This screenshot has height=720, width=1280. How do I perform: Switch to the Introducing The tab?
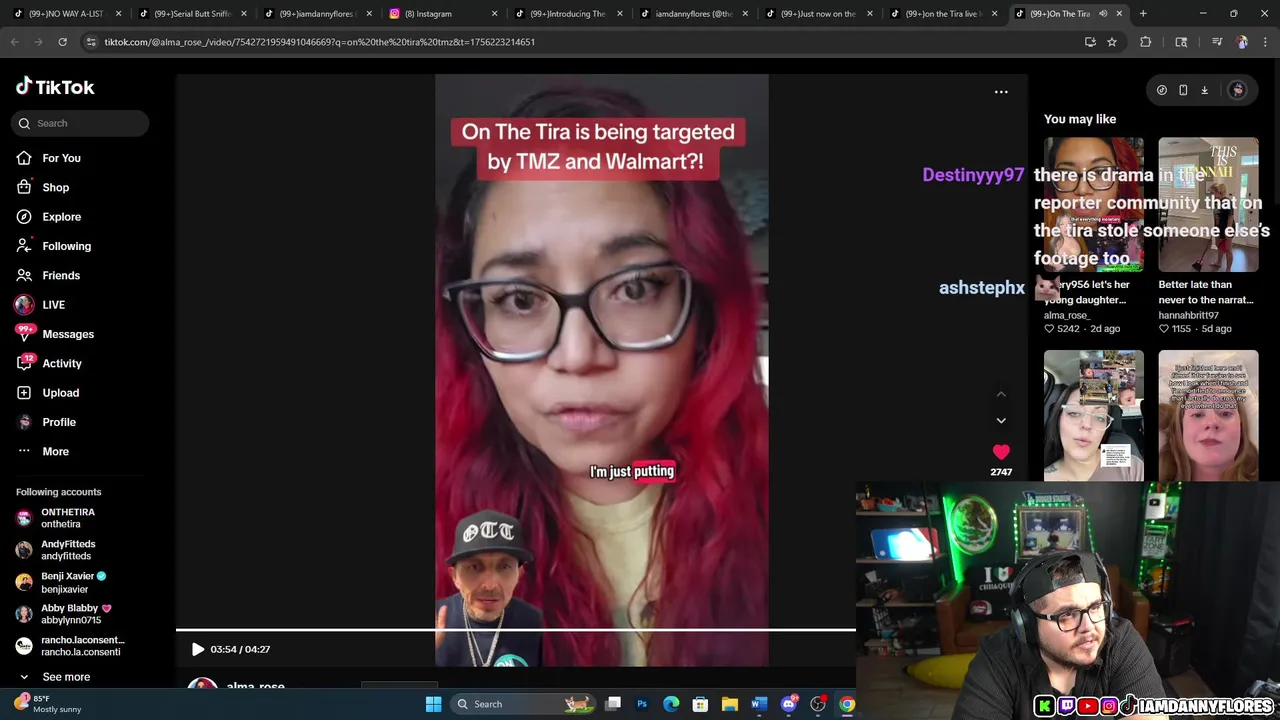pyautogui.click(x=568, y=14)
